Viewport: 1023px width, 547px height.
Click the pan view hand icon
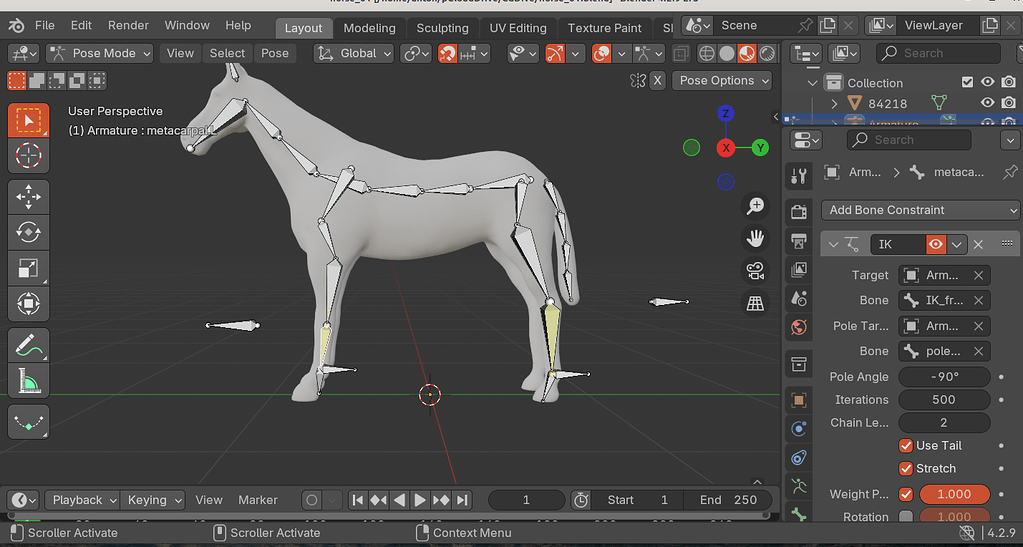(756, 238)
